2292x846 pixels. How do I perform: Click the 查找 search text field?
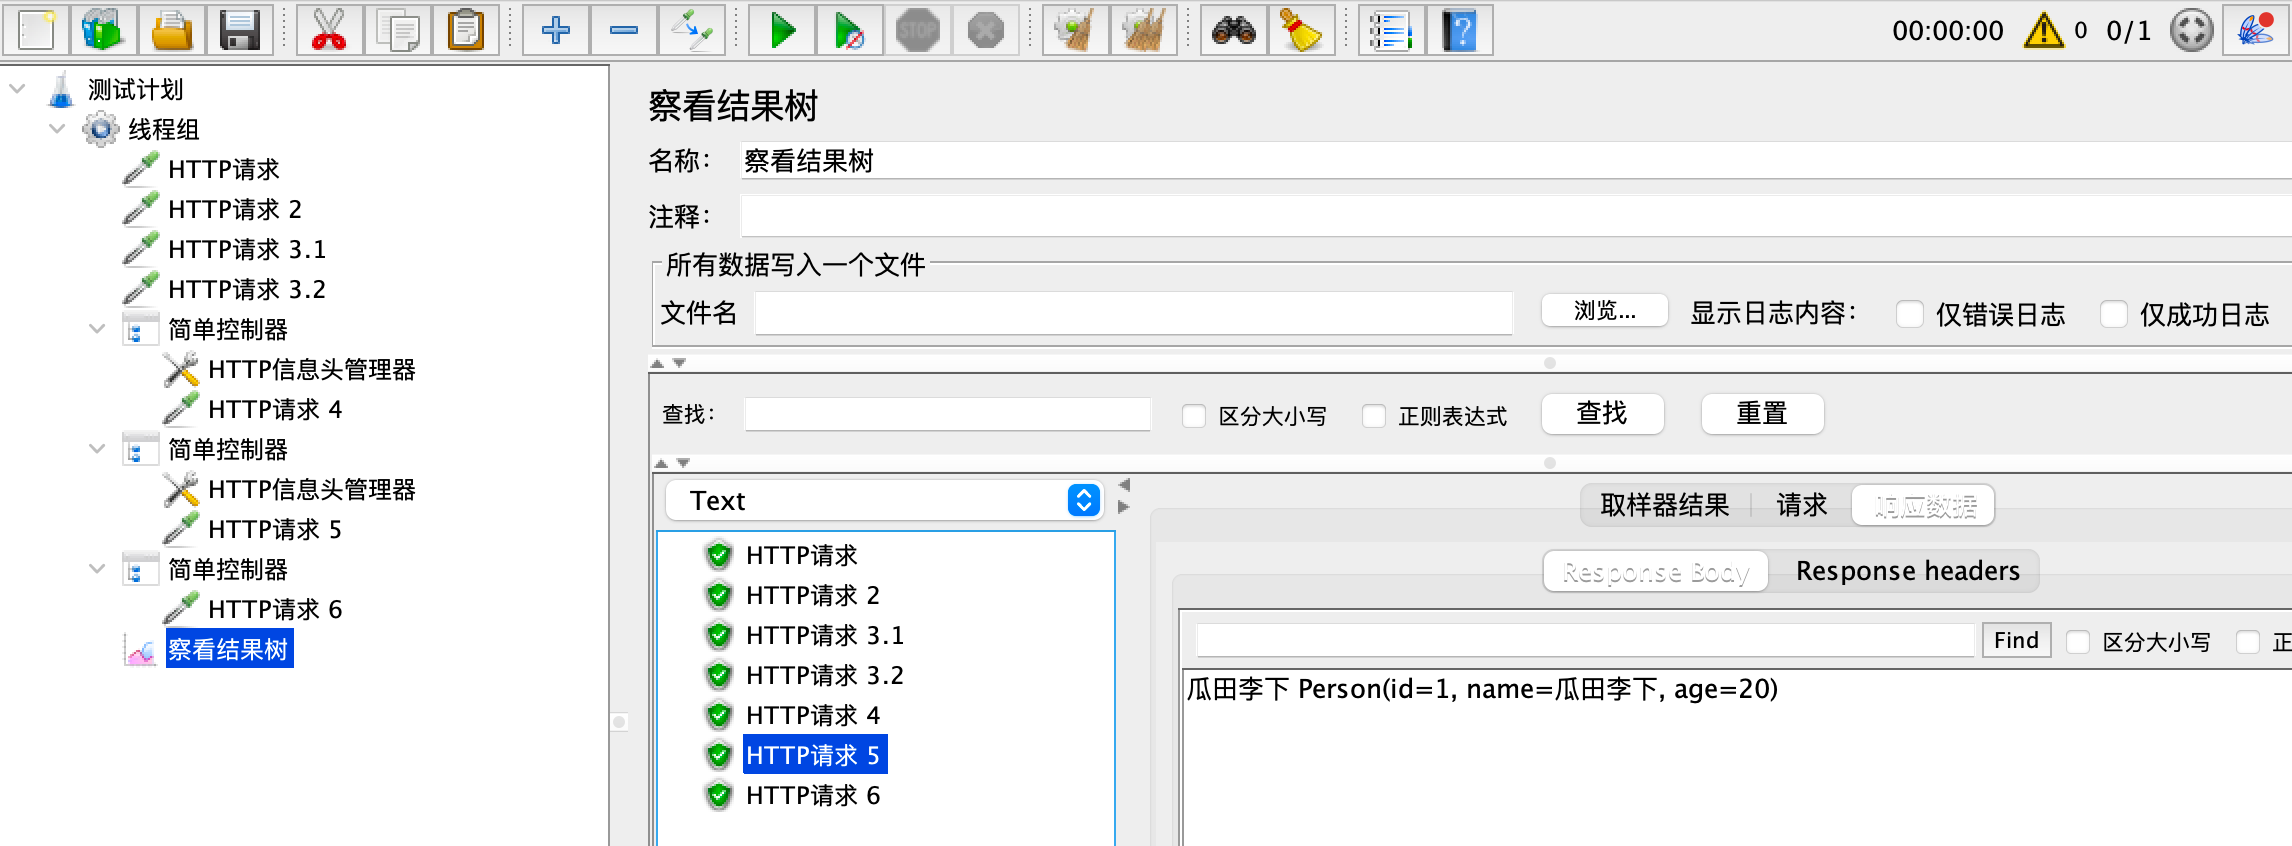click(x=948, y=414)
